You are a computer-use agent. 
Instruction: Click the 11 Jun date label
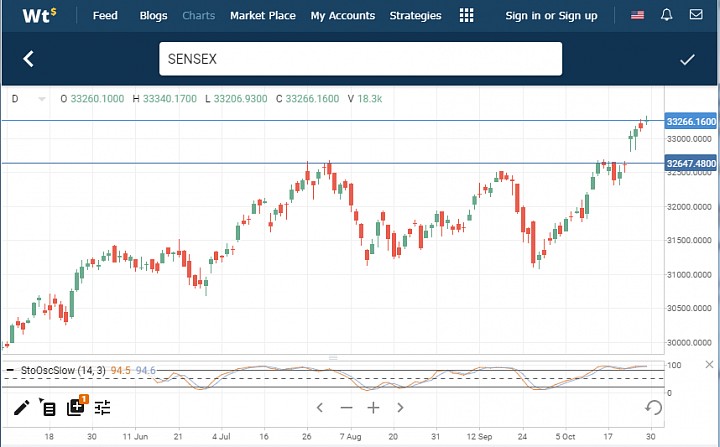tap(135, 436)
